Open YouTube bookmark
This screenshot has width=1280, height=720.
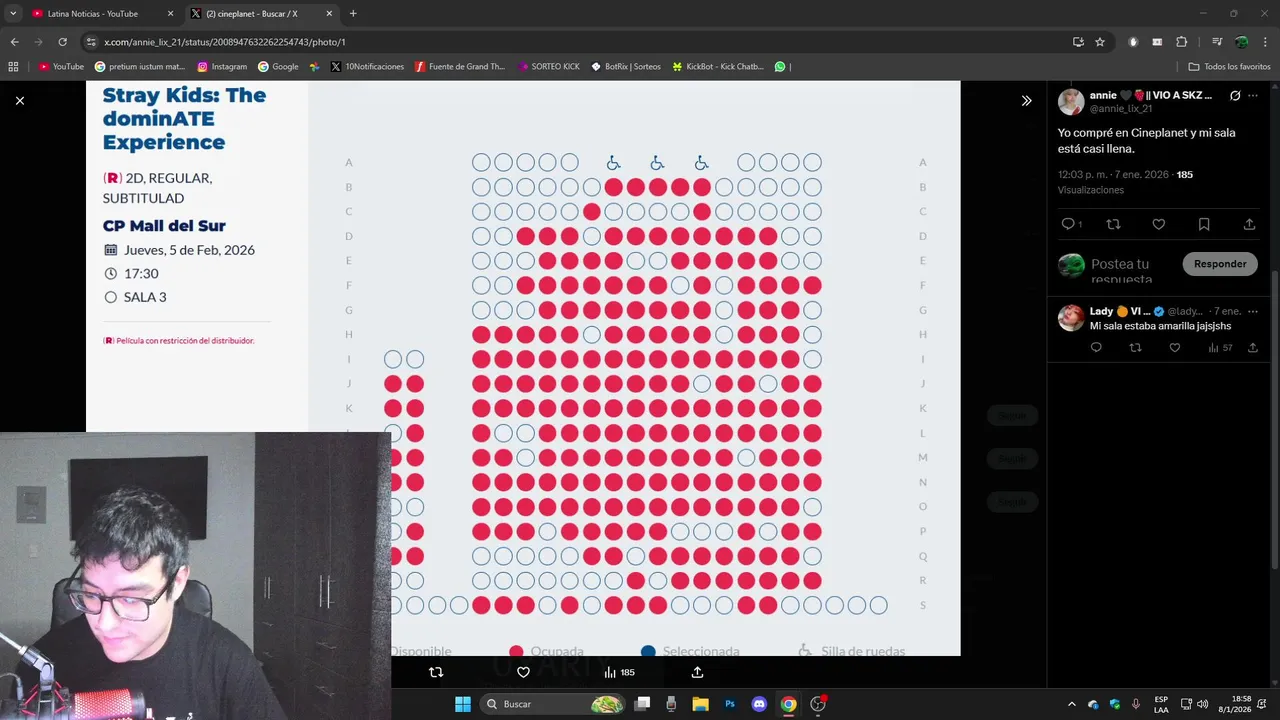pos(61,67)
